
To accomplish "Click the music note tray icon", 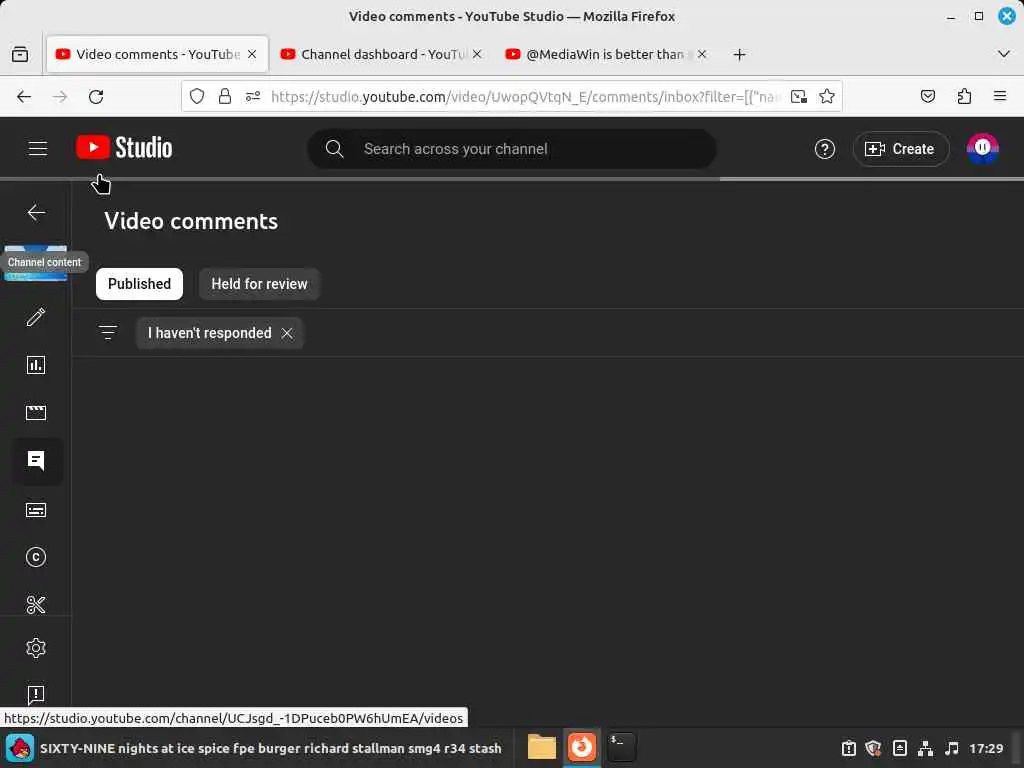I will (952, 748).
